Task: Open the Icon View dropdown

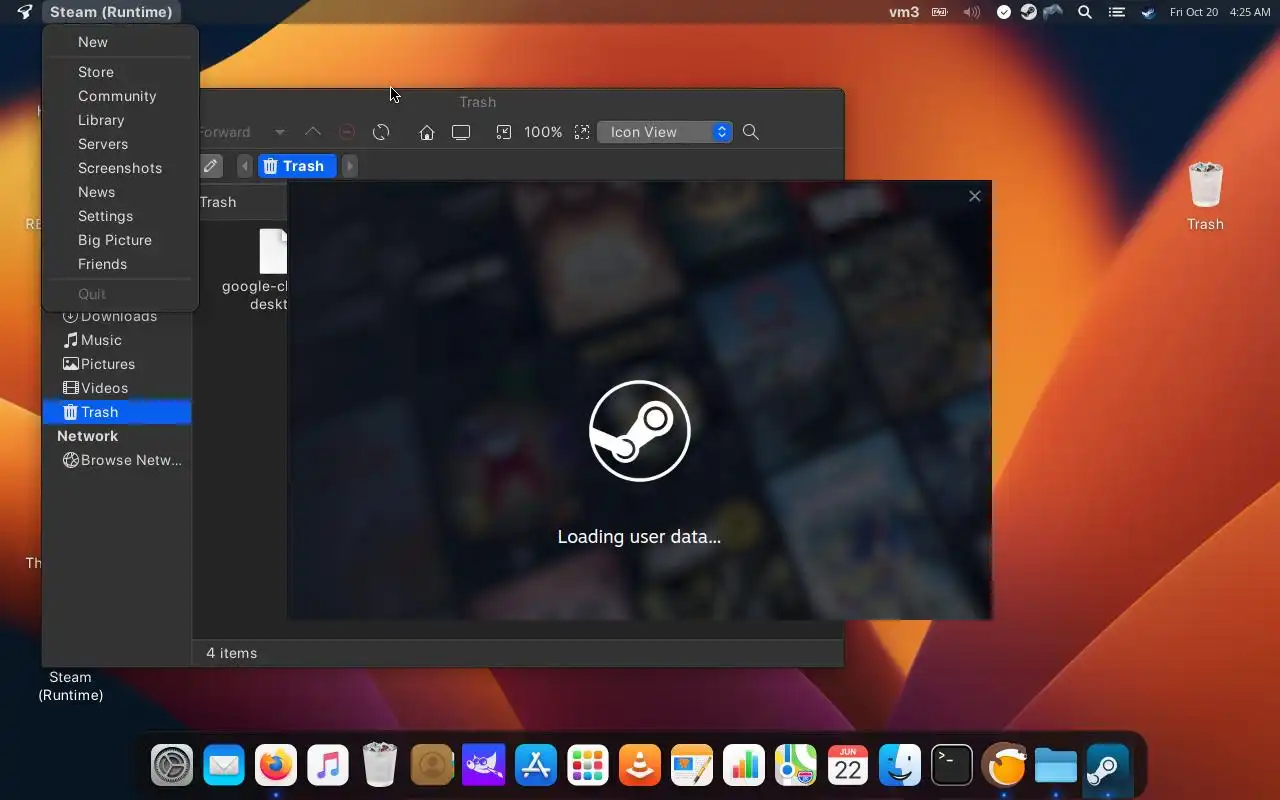Action: (x=665, y=132)
